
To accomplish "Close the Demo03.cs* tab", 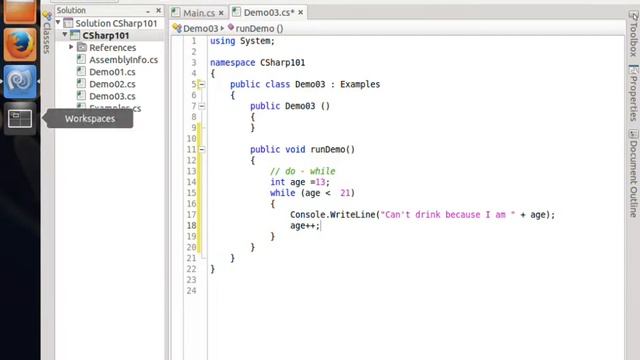I will 300,13.
